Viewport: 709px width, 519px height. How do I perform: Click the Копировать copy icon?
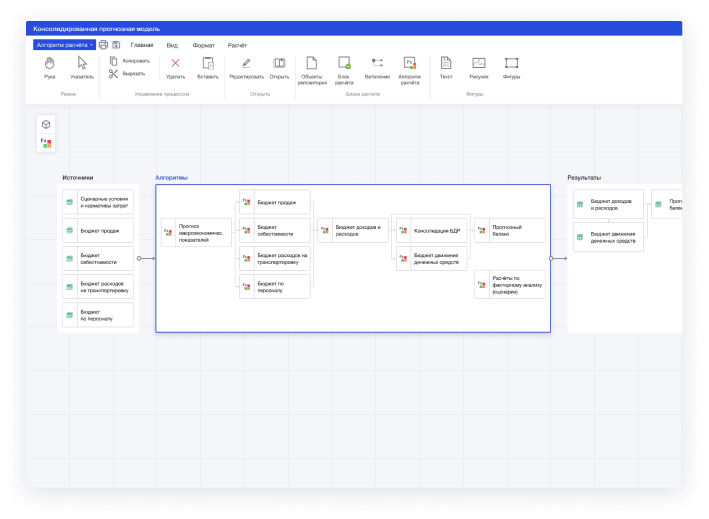click(113, 61)
